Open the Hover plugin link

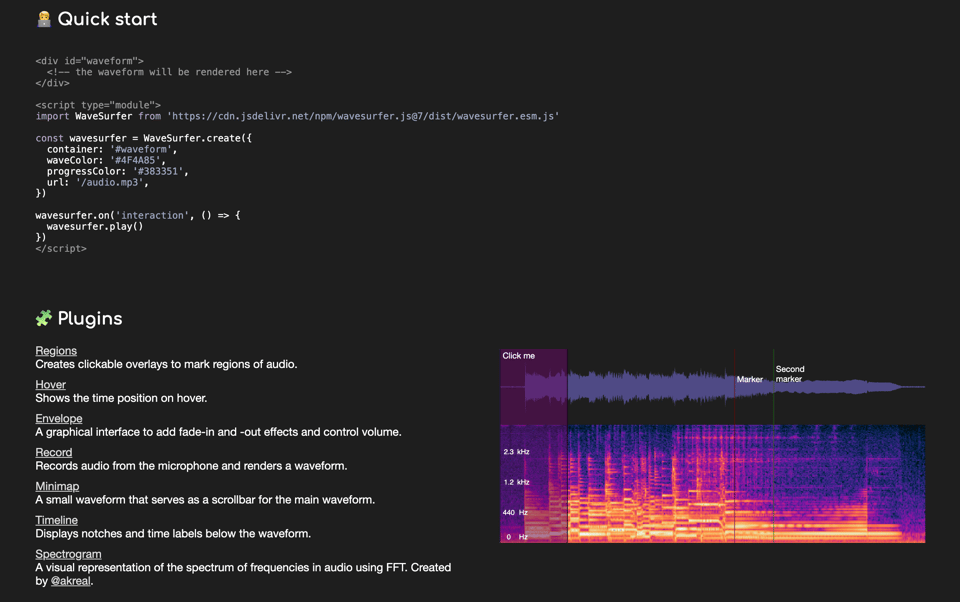click(50, 385)
